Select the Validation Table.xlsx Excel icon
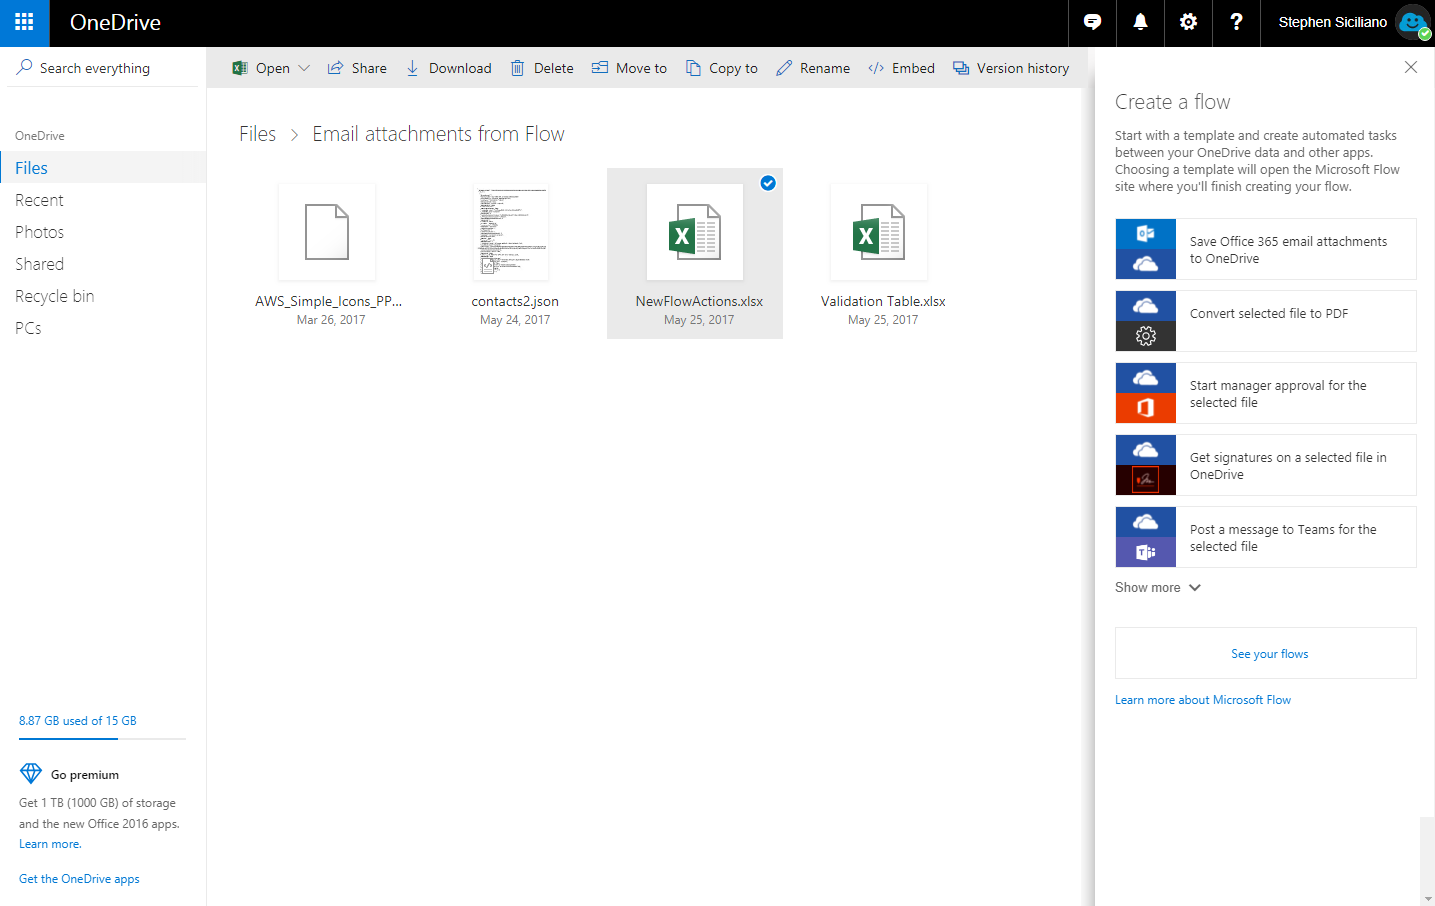1435x906 pixels. (879, 232)
